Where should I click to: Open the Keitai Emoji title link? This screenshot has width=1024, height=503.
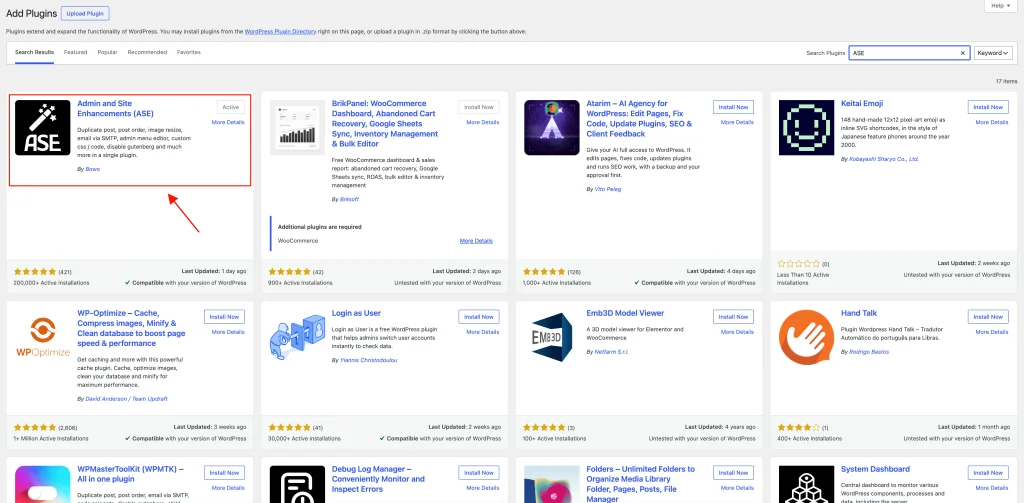[x=862, y=104]
